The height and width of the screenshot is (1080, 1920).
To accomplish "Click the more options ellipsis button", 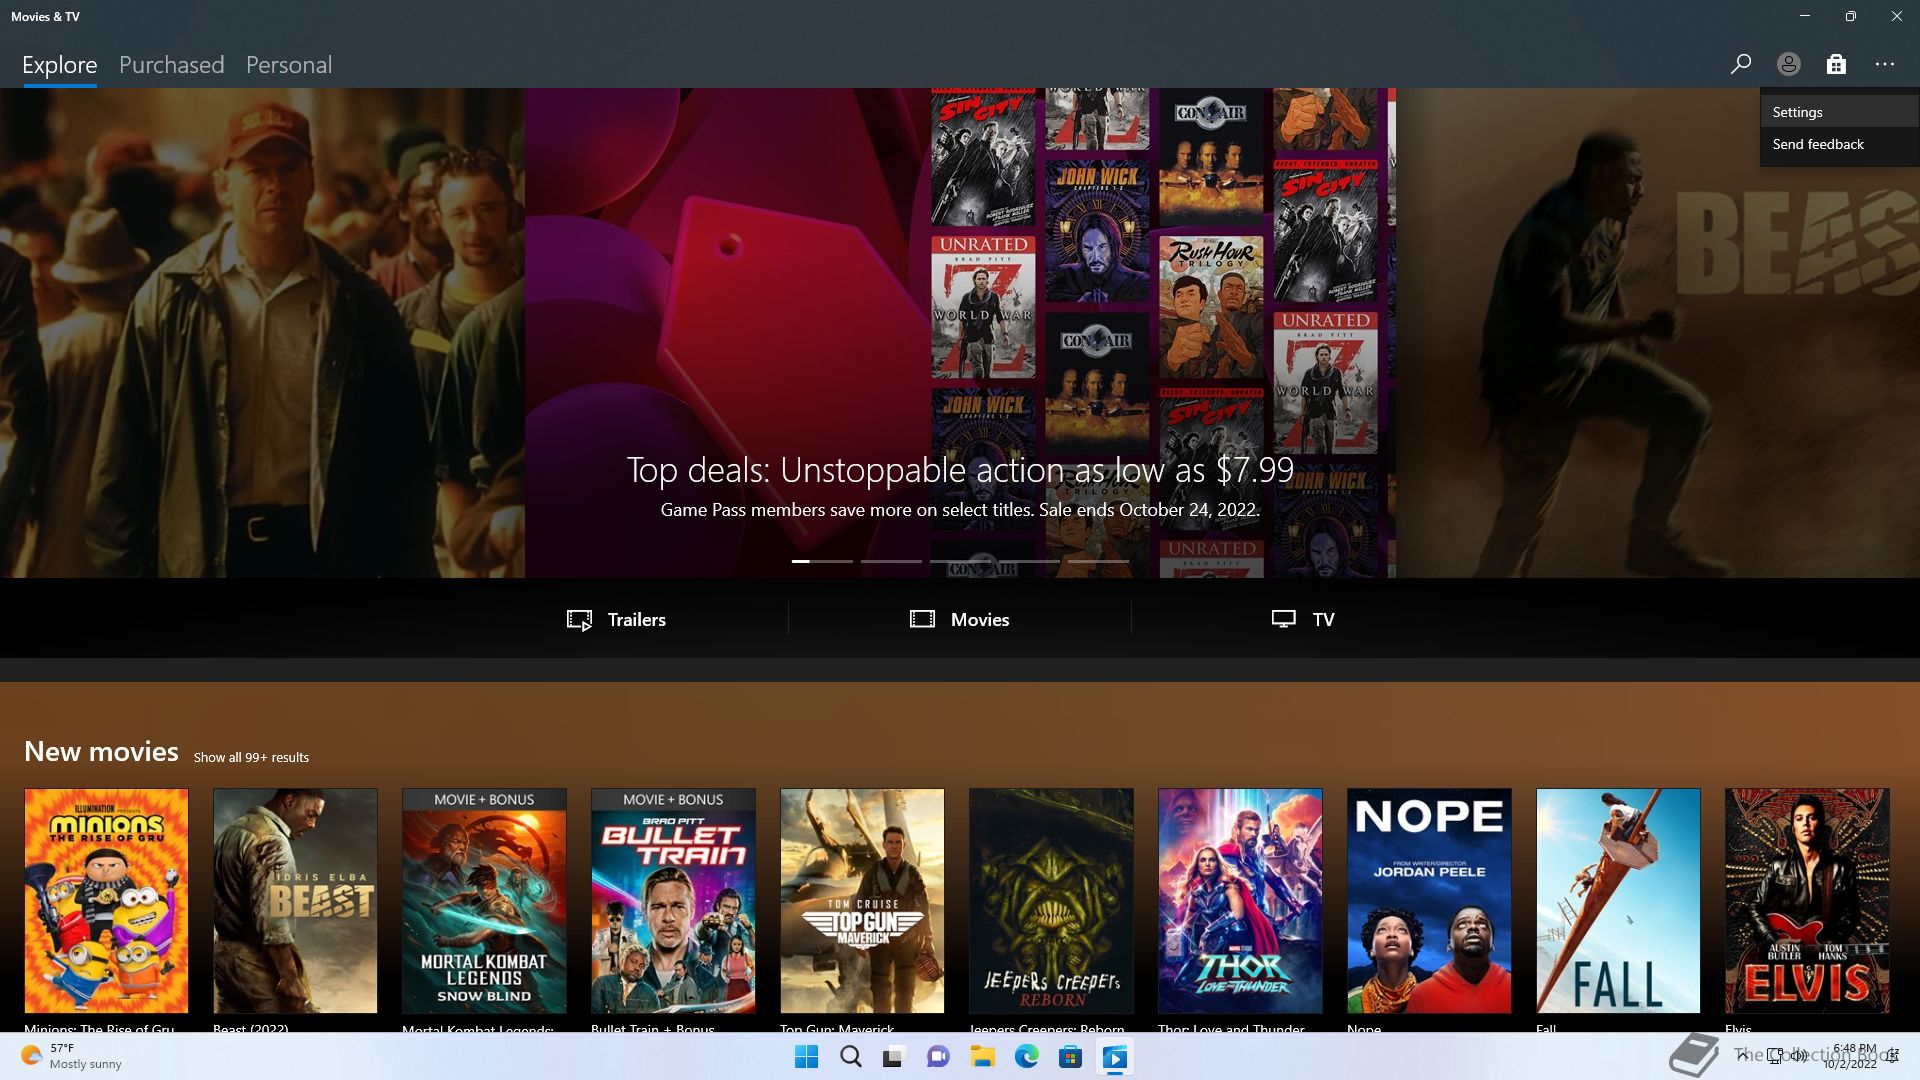I will [x=1885, y=64].
